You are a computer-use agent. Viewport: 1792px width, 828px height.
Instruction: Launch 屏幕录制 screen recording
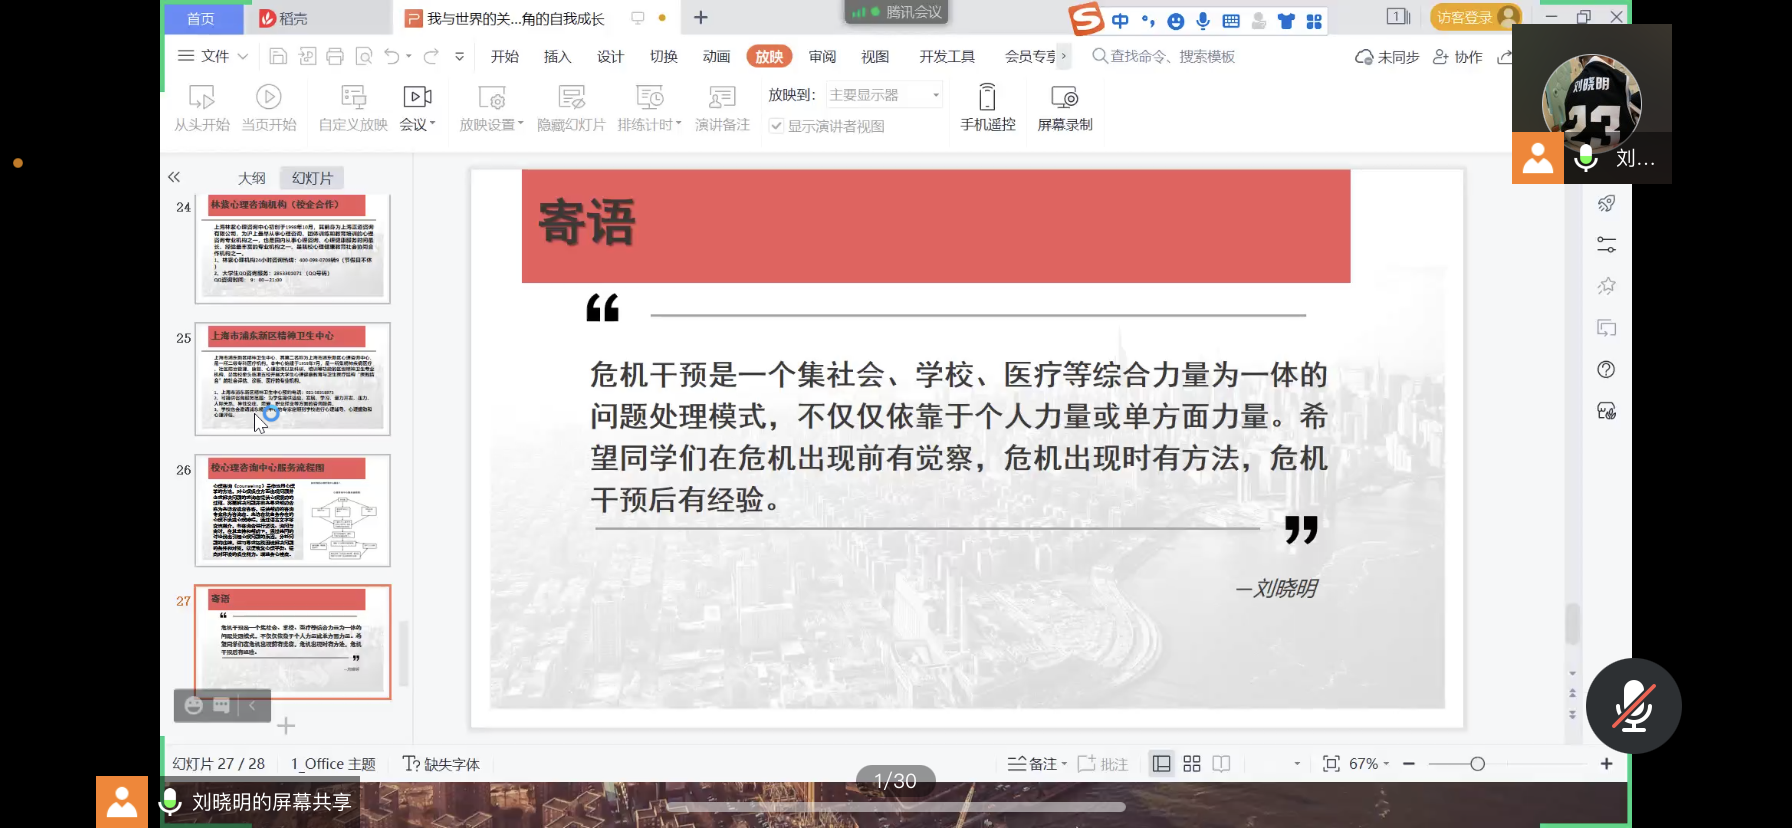point(1064,98)
